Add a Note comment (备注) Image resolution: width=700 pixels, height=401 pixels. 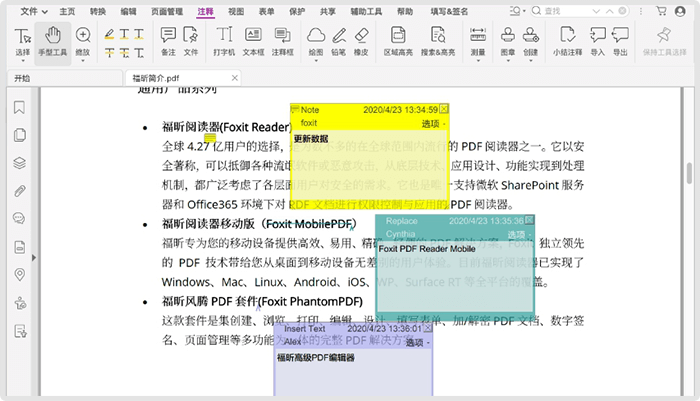tap(168, 41)
